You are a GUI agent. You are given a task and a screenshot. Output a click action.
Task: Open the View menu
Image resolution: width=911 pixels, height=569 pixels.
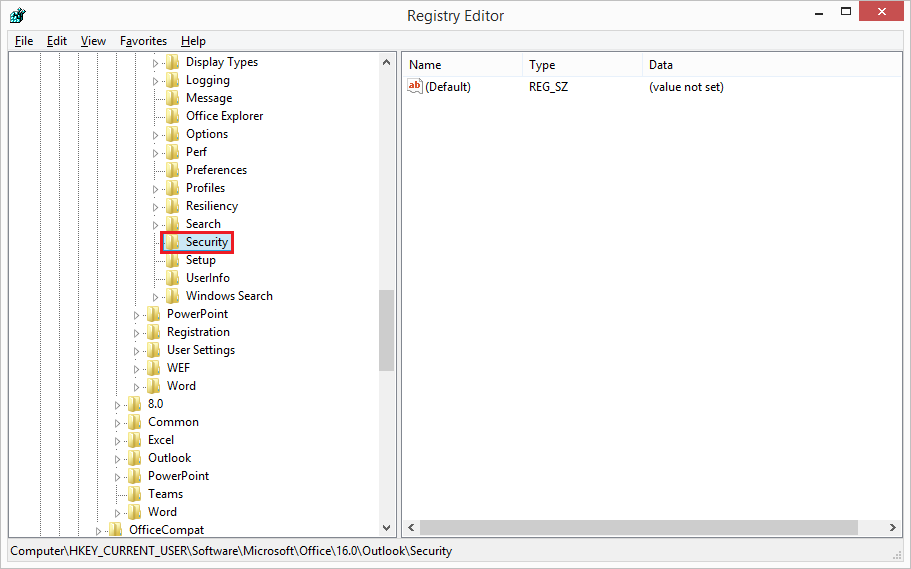(93, 41)
